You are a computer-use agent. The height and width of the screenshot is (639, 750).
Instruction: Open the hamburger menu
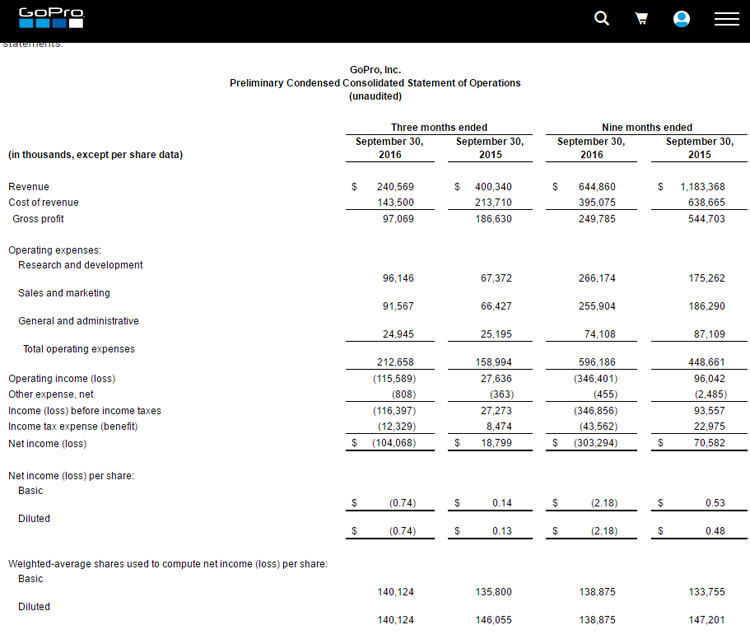point(727,19)
